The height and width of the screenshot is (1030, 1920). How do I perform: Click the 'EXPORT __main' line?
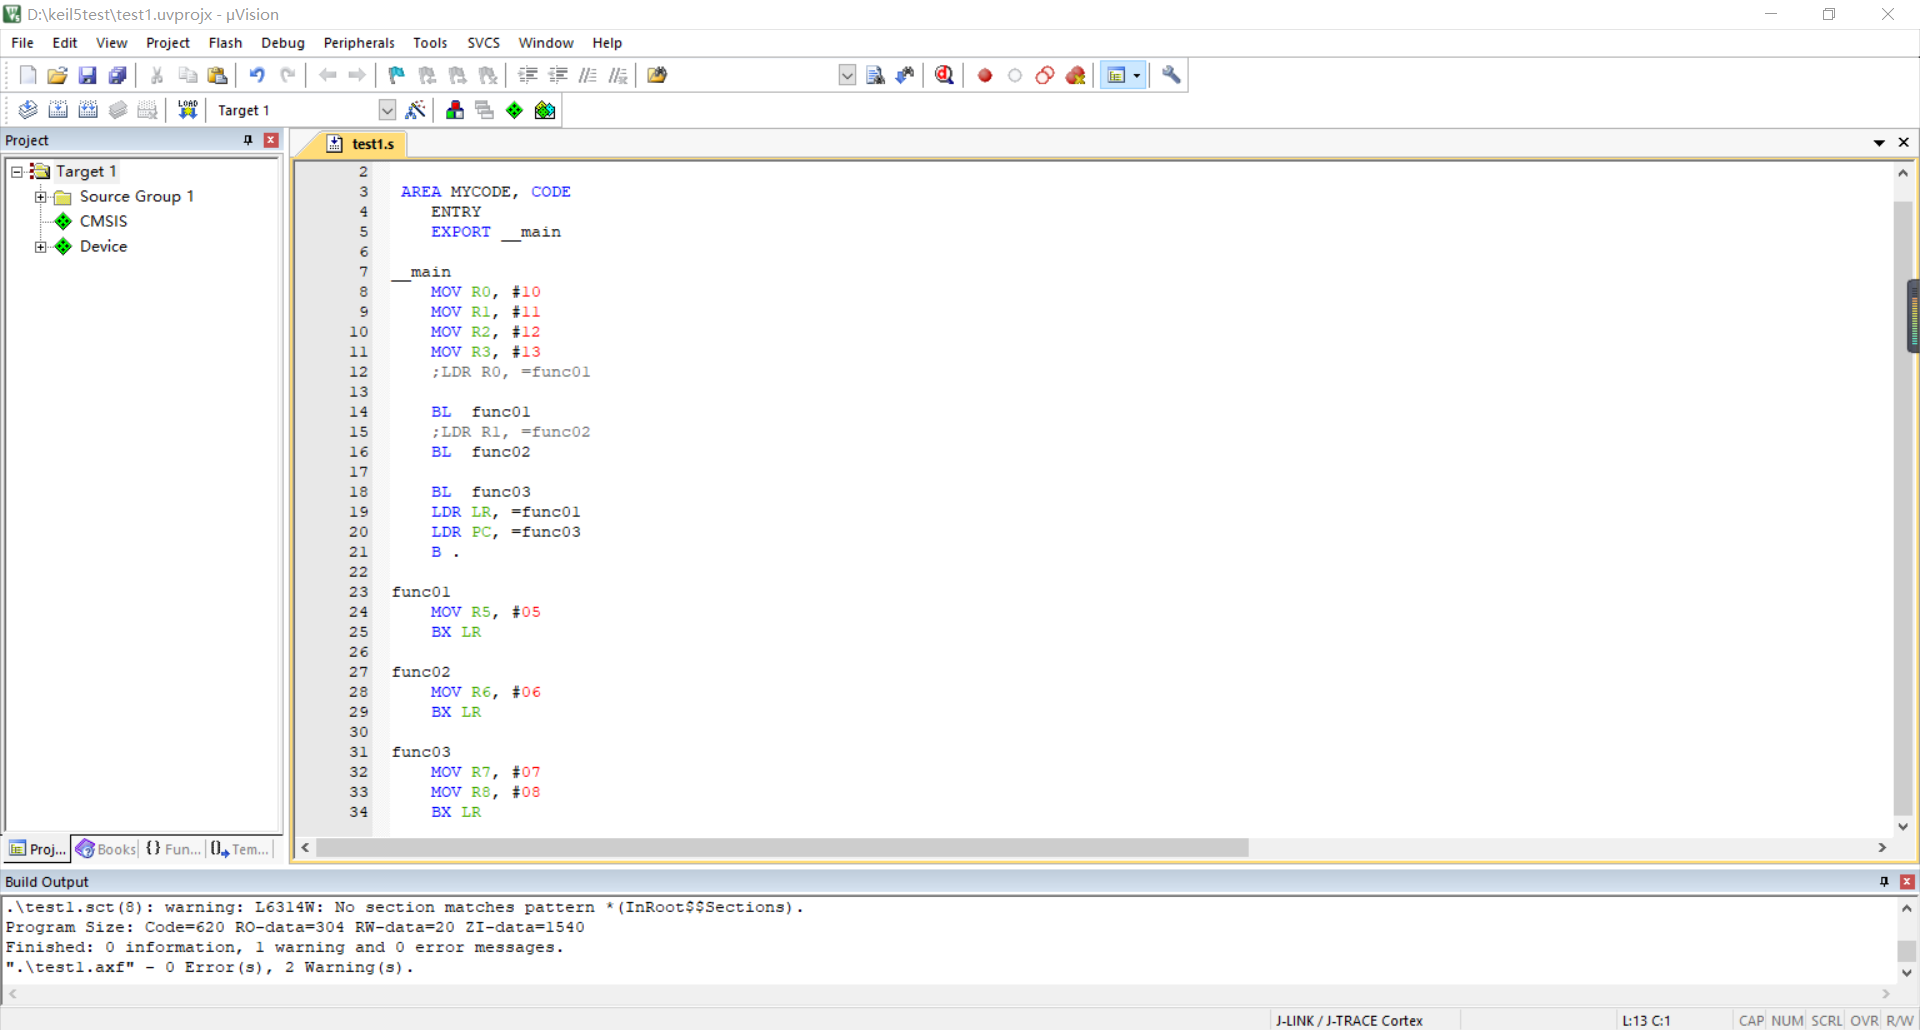pyautogui.click(x=496, y=232)
